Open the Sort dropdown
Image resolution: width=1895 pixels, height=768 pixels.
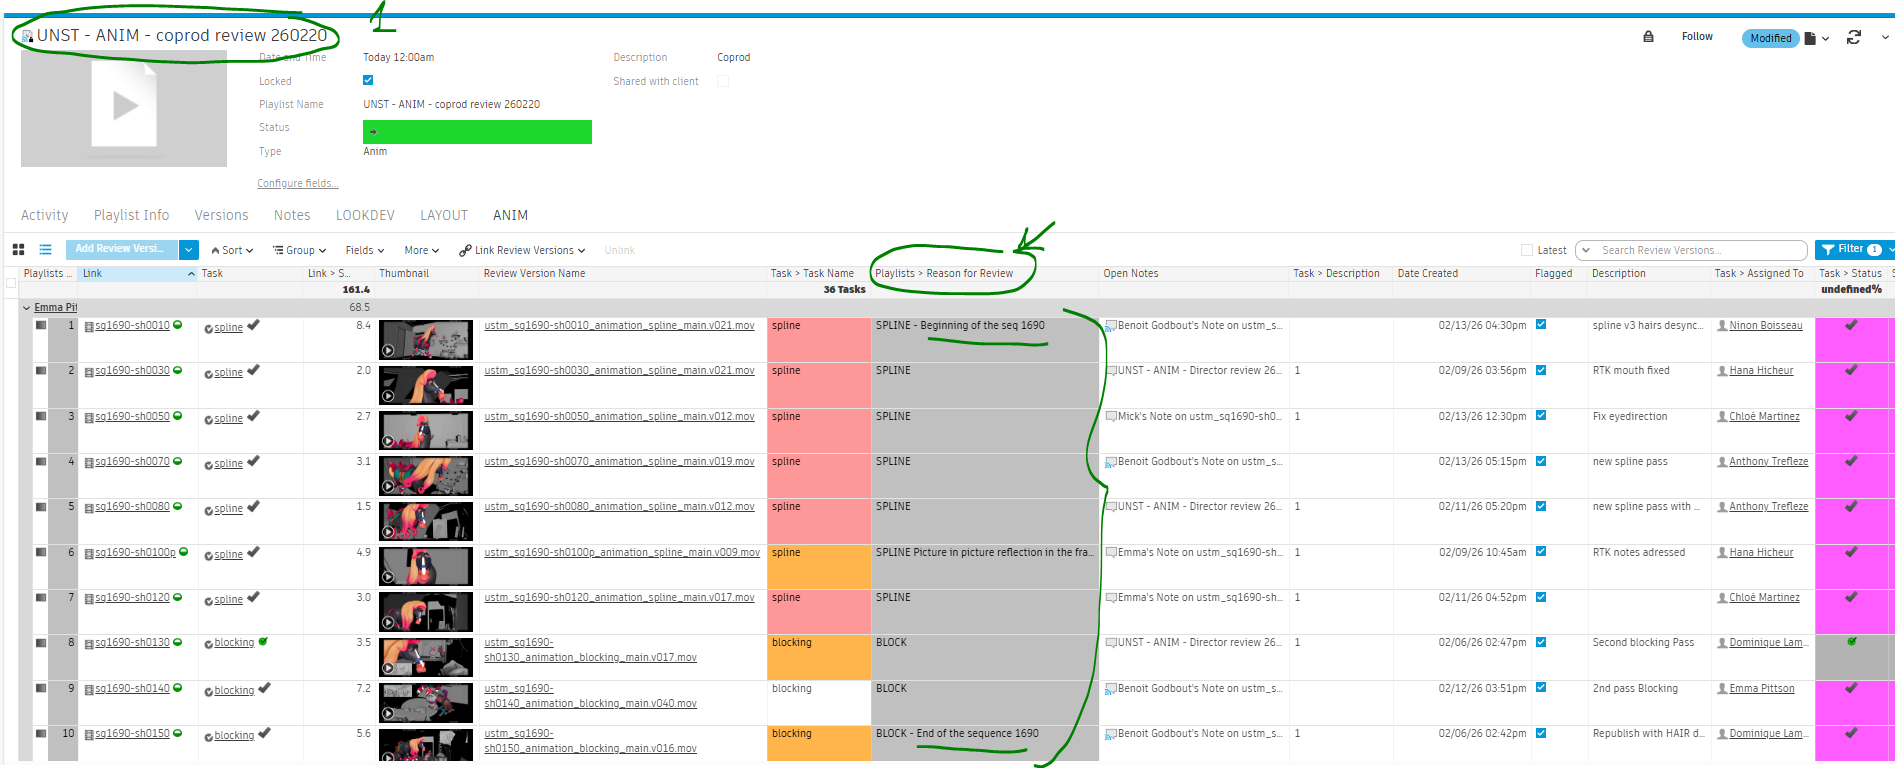[x=232, y=251]
